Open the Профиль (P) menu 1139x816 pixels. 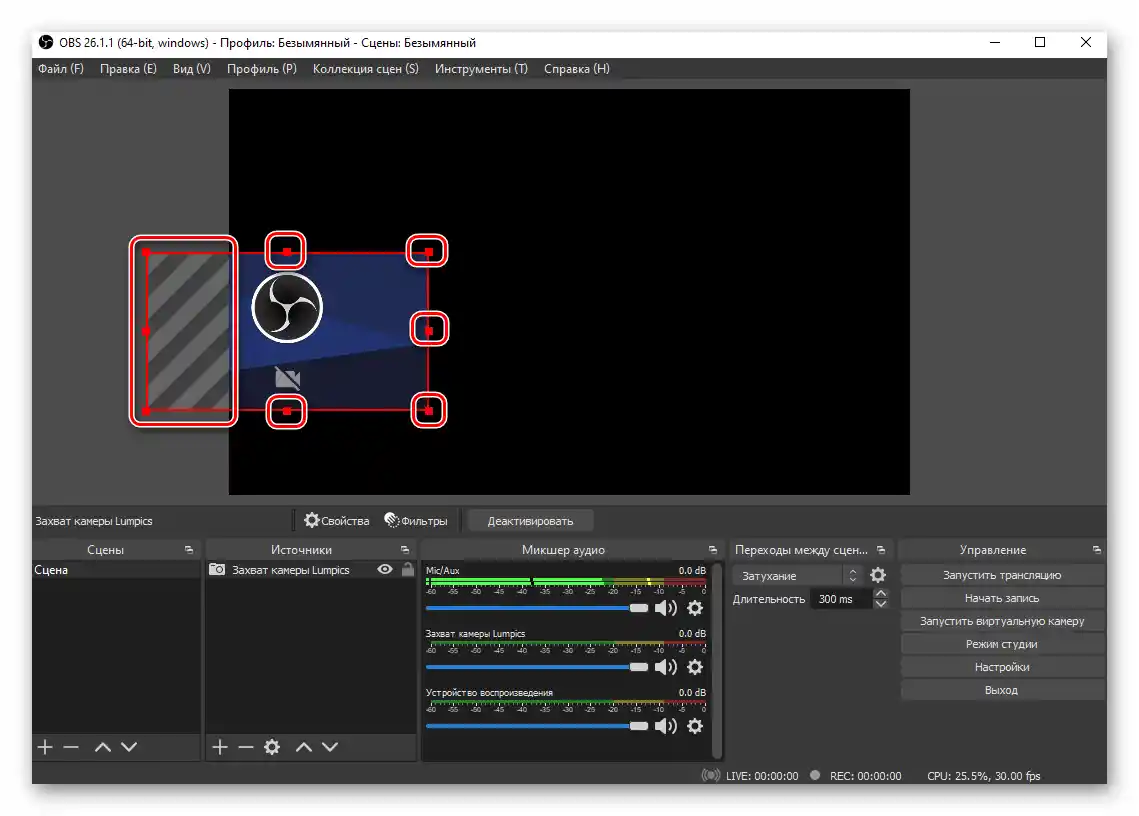click(x=262, y=69)
